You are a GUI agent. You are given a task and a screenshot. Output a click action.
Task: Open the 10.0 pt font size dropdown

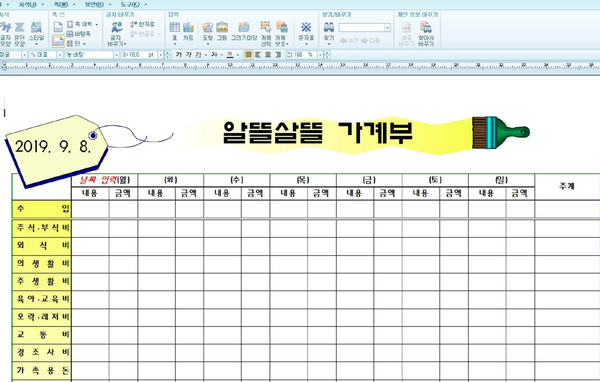(161, 55)
